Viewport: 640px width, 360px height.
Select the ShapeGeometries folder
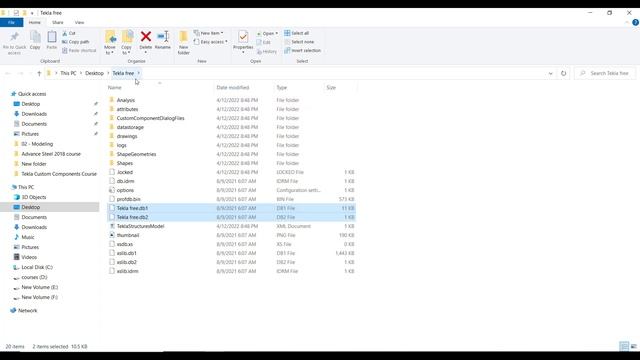pos(136,154)
